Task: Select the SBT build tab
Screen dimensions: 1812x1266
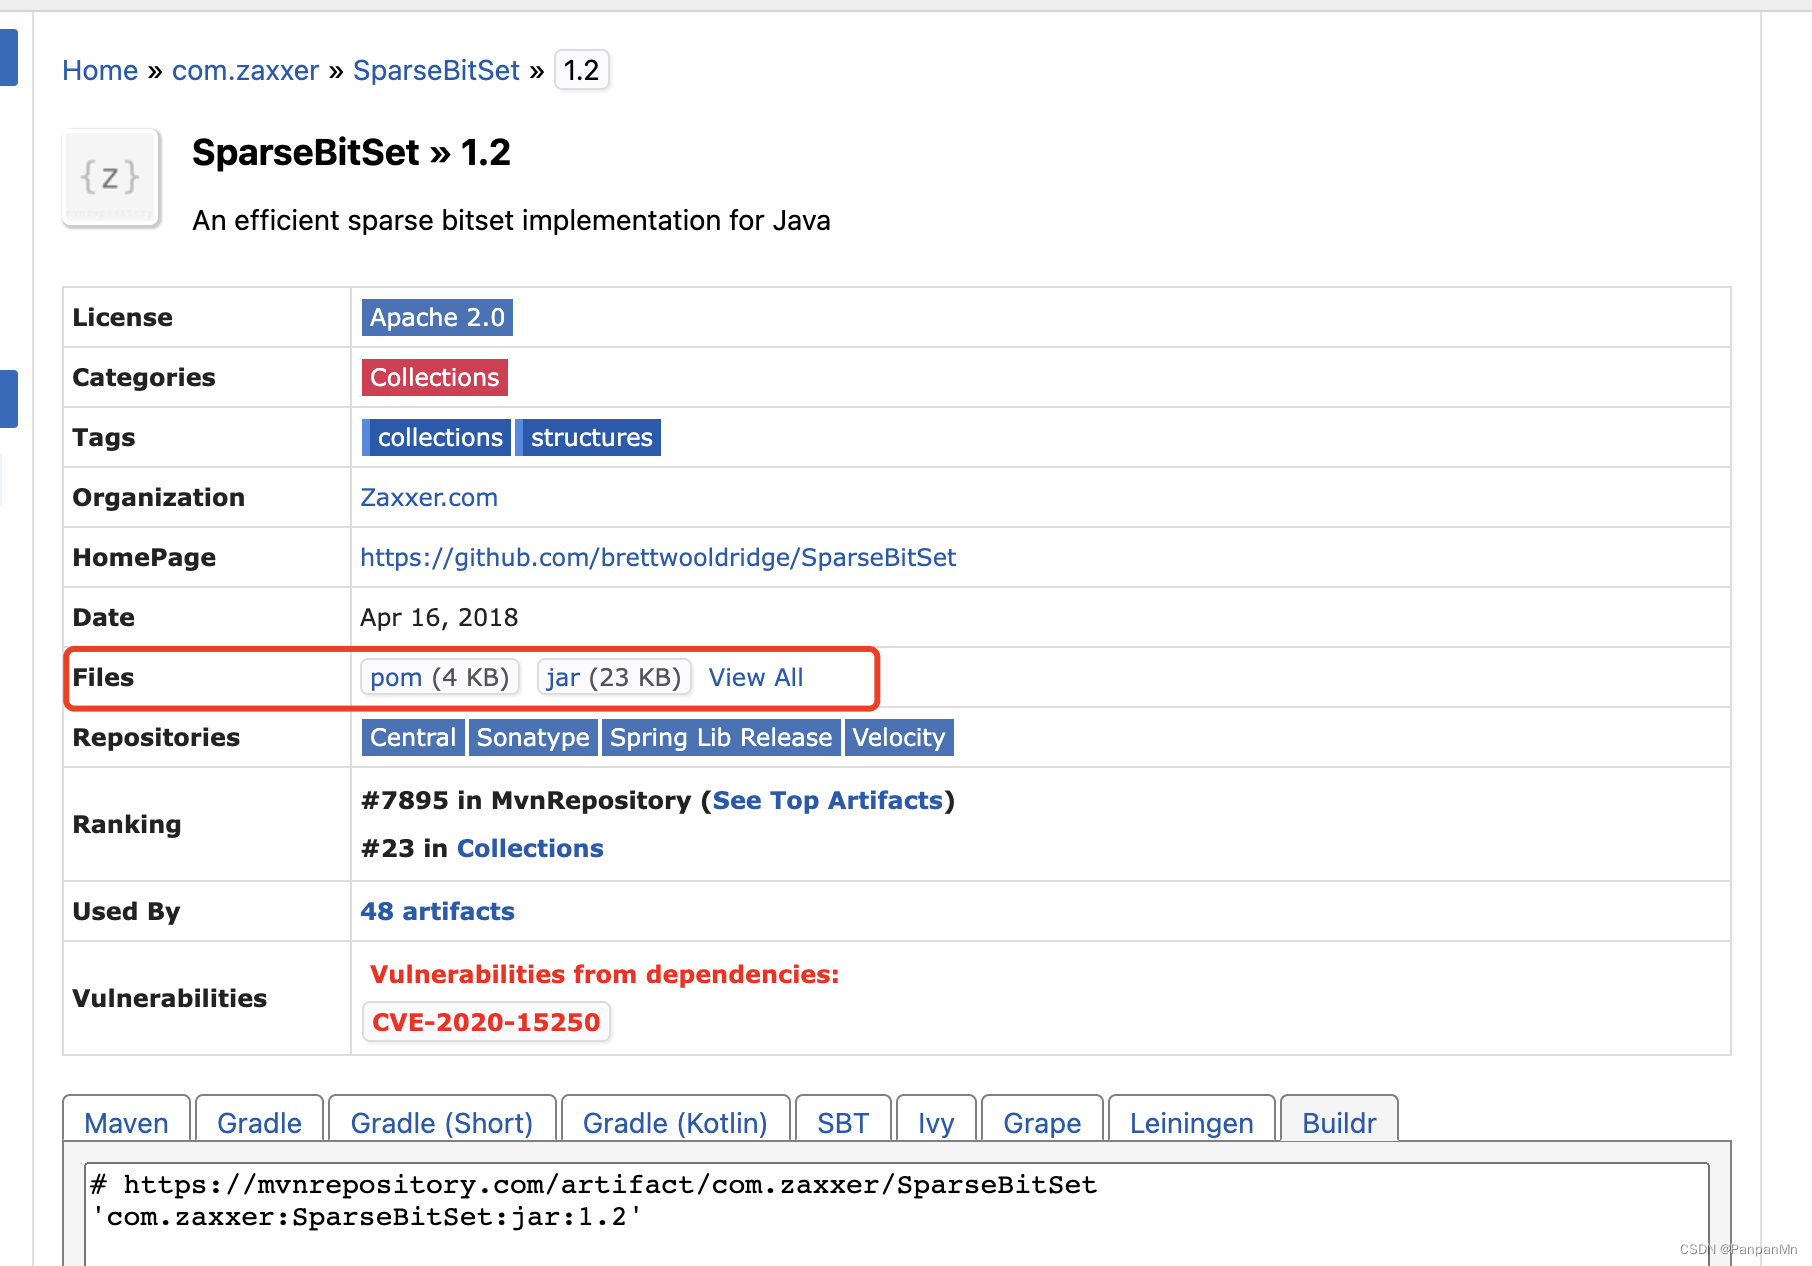Action: pos(843,1122)
